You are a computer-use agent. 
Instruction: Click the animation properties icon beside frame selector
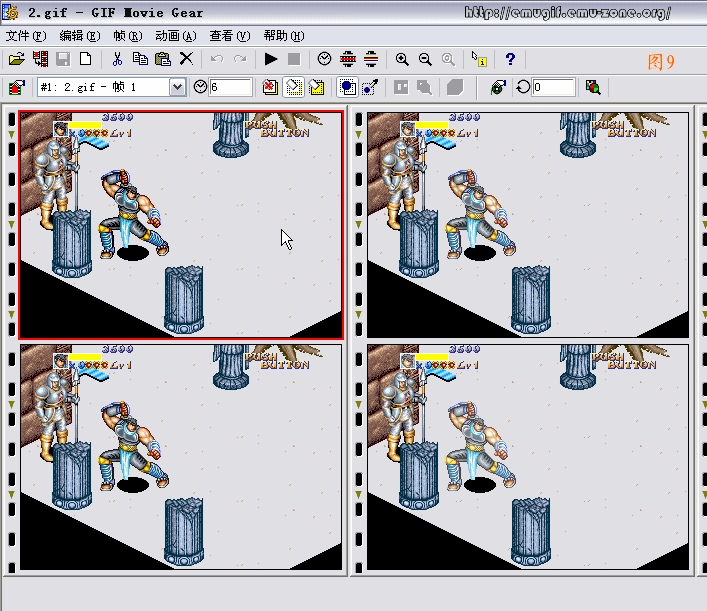(17, 87)
